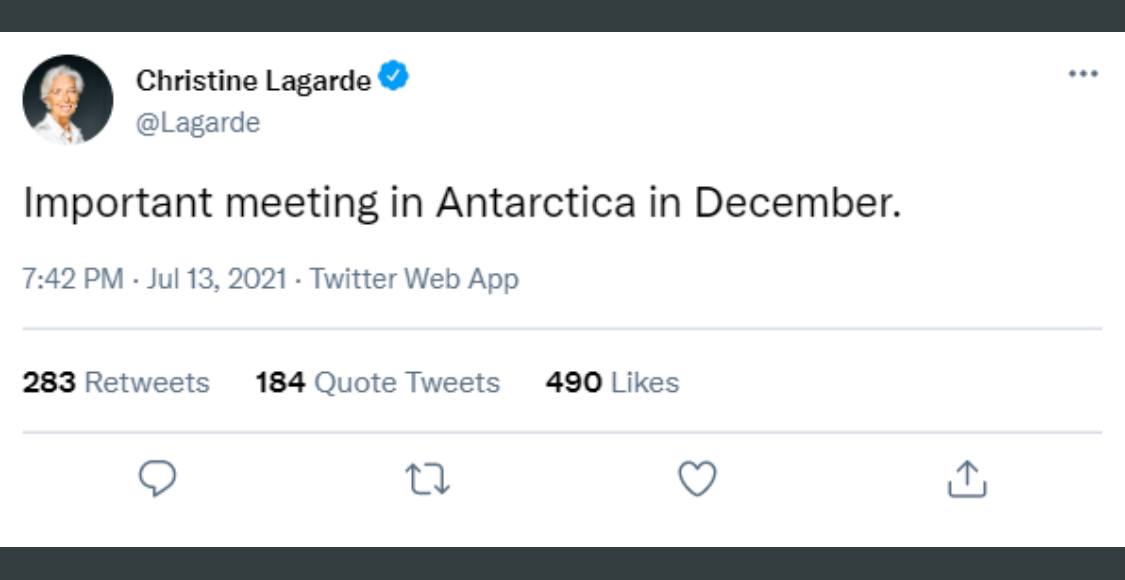
Task: Click the second 'in' before December
Action: [664, 203]
